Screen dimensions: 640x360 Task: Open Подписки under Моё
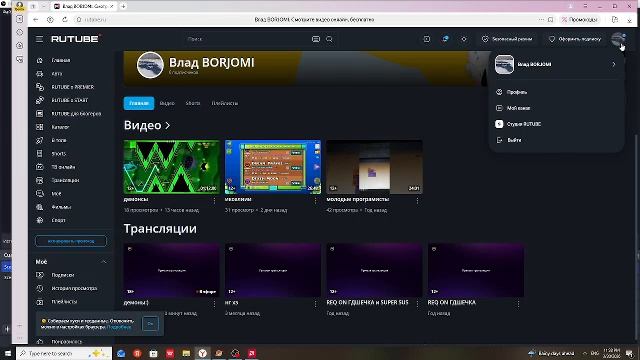[62, 275]
